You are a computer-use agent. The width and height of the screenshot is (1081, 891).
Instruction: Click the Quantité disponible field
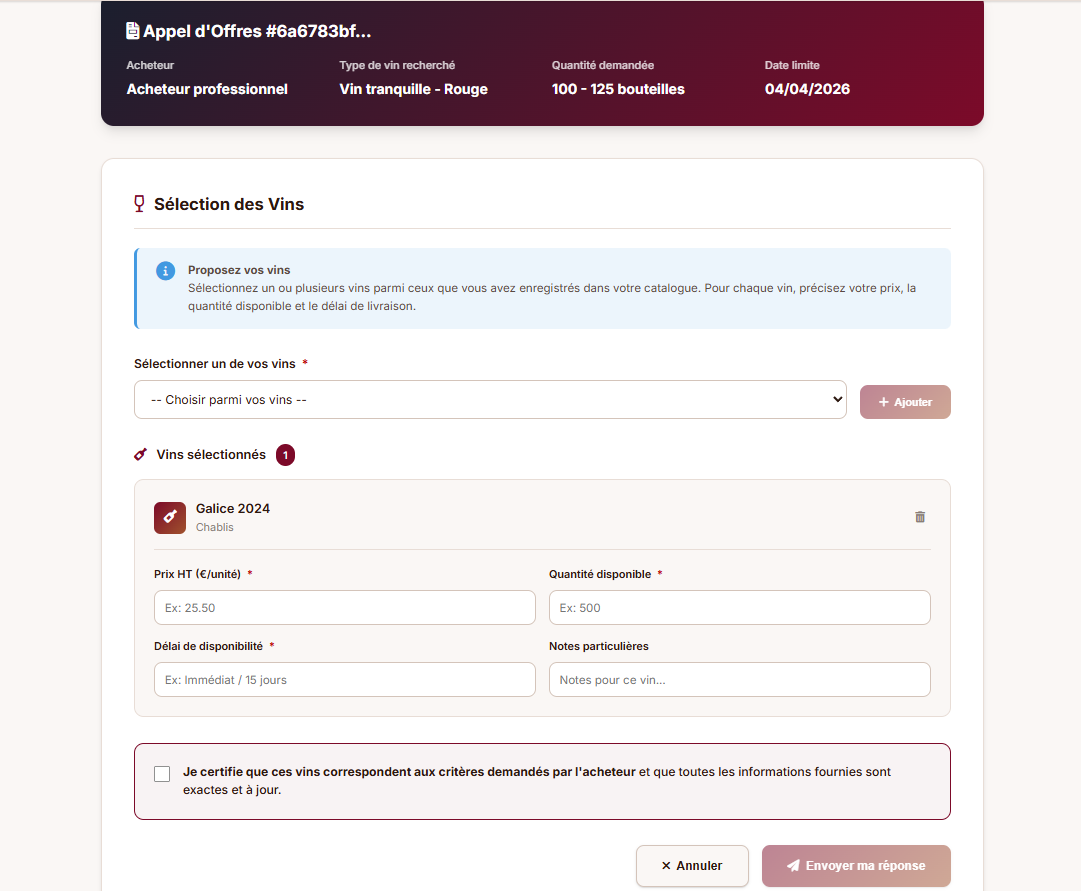[739, 608]
